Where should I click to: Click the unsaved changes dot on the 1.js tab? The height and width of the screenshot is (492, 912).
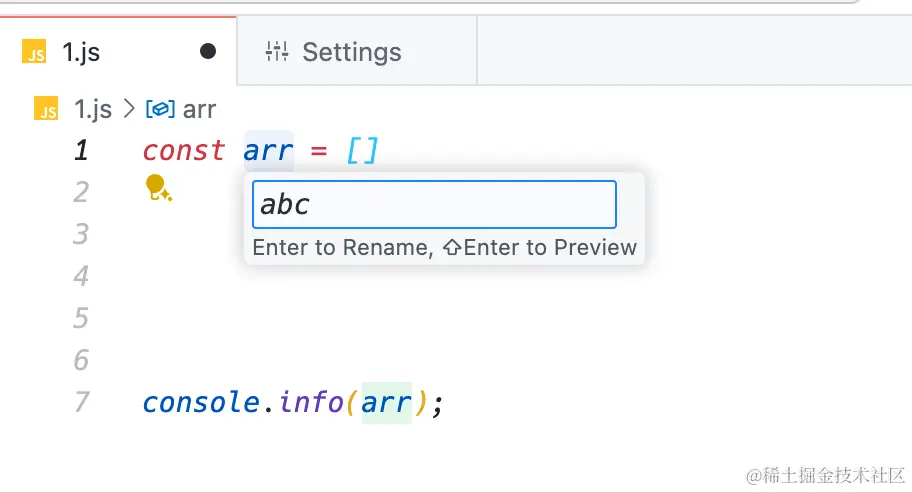tap(208, 52)
